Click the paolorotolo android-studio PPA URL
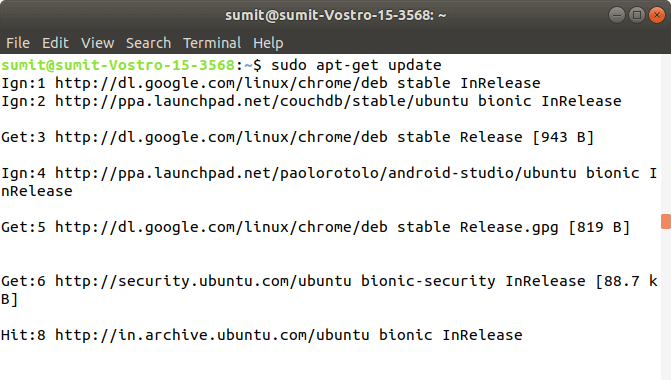The image size is (671, 380). click(x=316, y=173)
